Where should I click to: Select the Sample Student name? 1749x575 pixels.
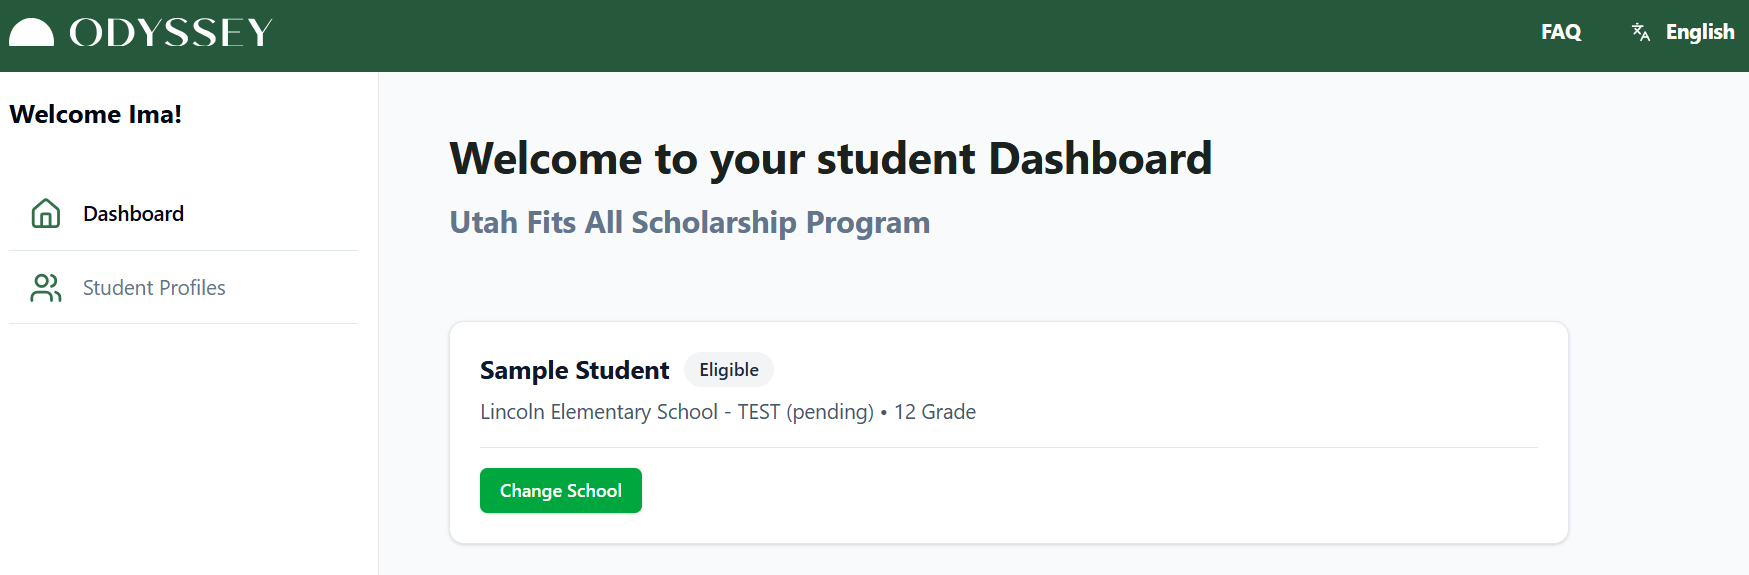pyautogui.click(x=574, y=371)
